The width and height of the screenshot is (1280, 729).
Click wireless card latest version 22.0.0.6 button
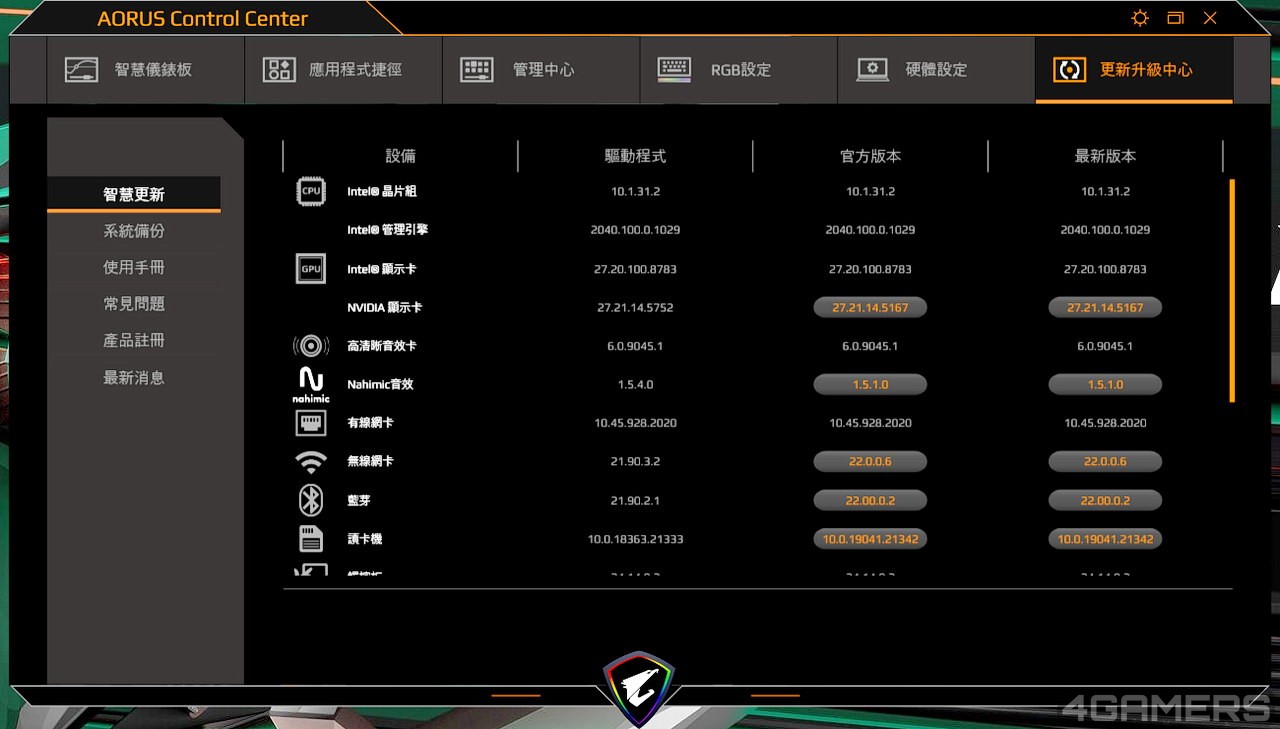coord(1105,462)
